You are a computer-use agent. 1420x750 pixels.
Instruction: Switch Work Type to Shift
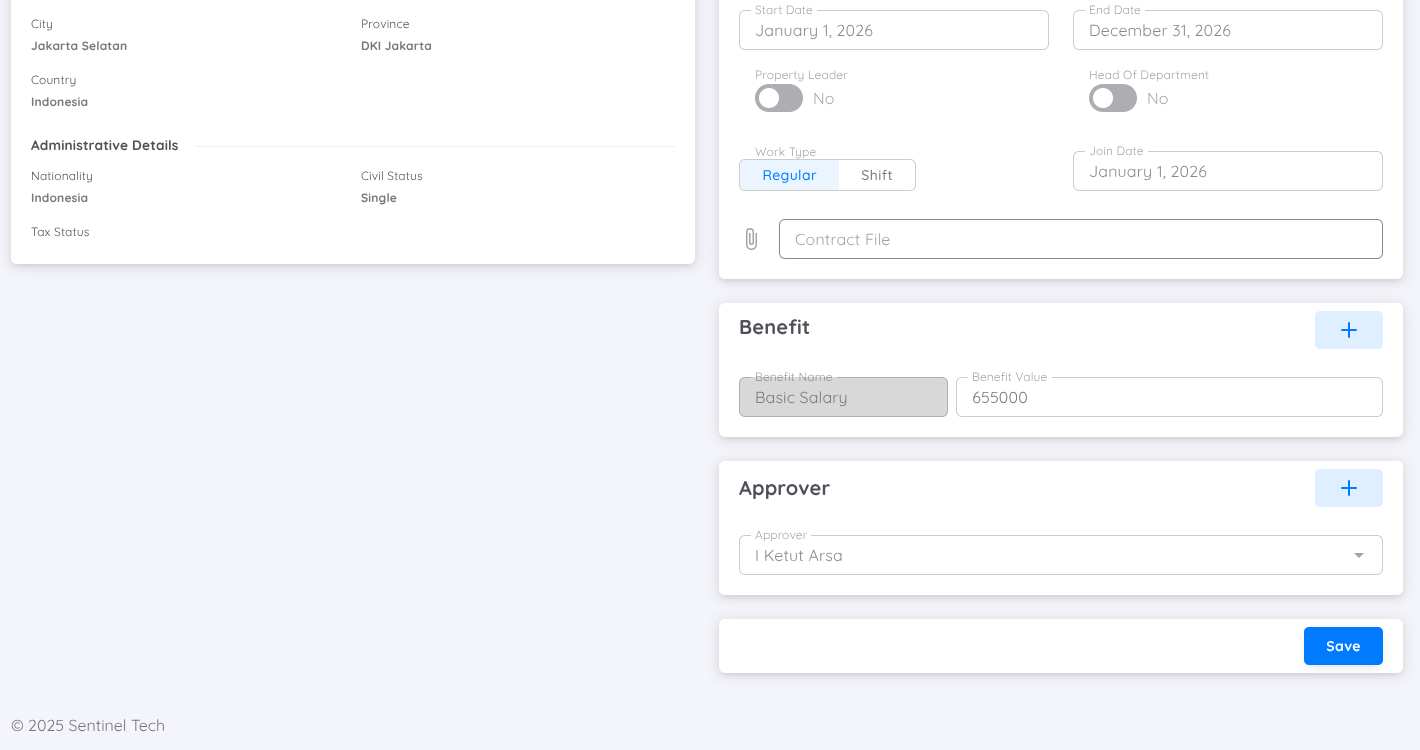[x=876, y=174]
